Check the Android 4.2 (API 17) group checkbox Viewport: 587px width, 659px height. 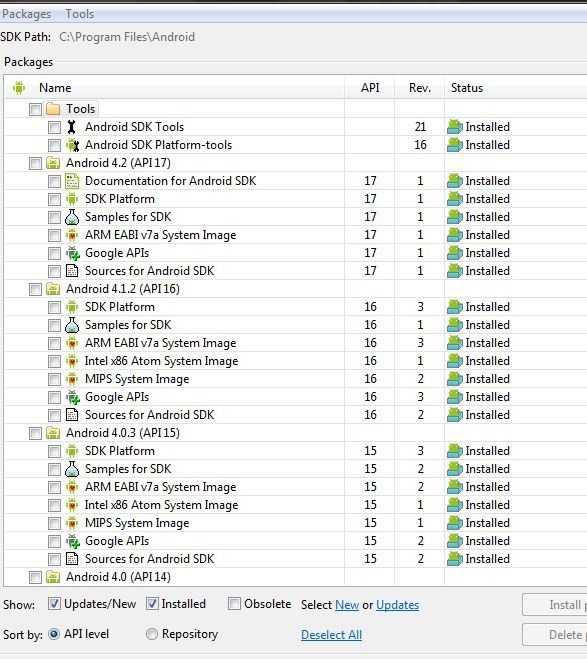point(35,163)
